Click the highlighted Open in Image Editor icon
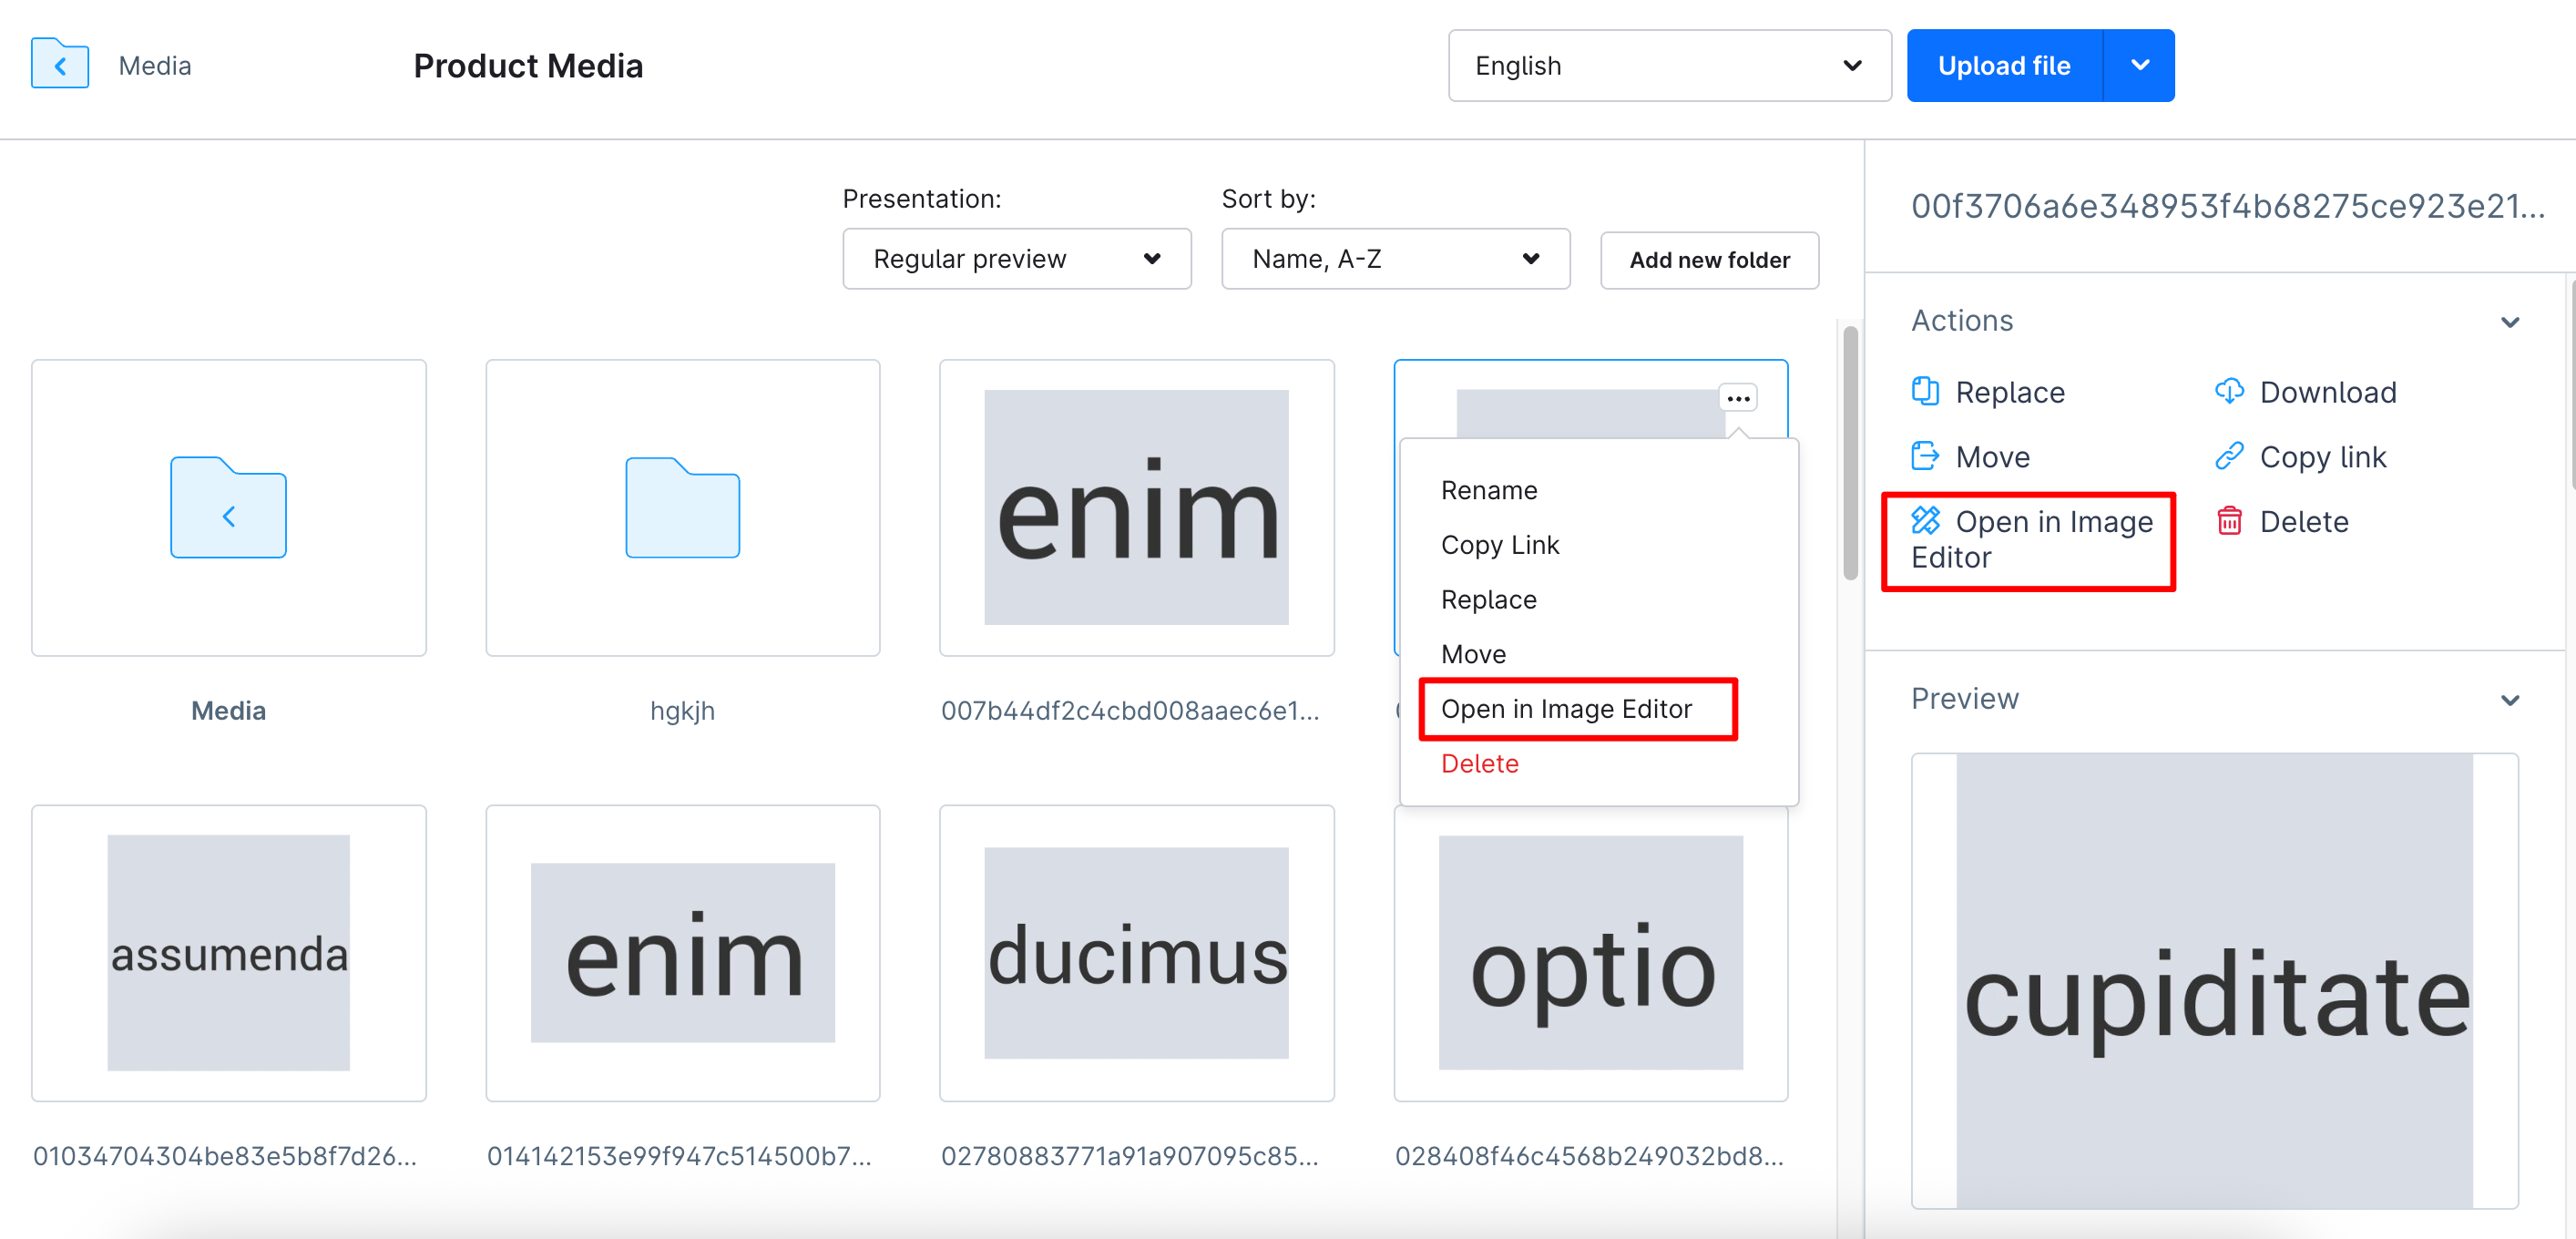 (x=1926, y=521)
